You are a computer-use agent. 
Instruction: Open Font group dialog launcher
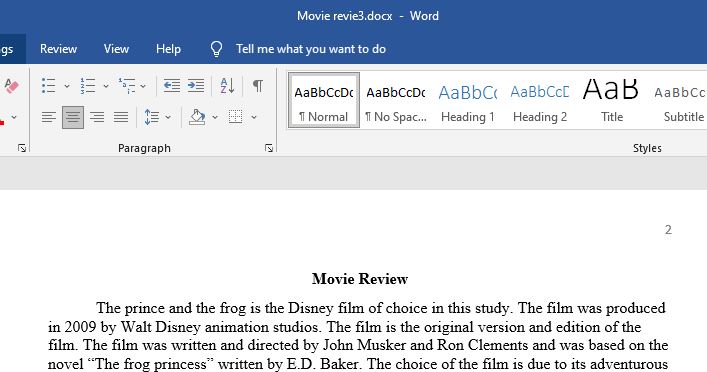[x=22, y=148]
